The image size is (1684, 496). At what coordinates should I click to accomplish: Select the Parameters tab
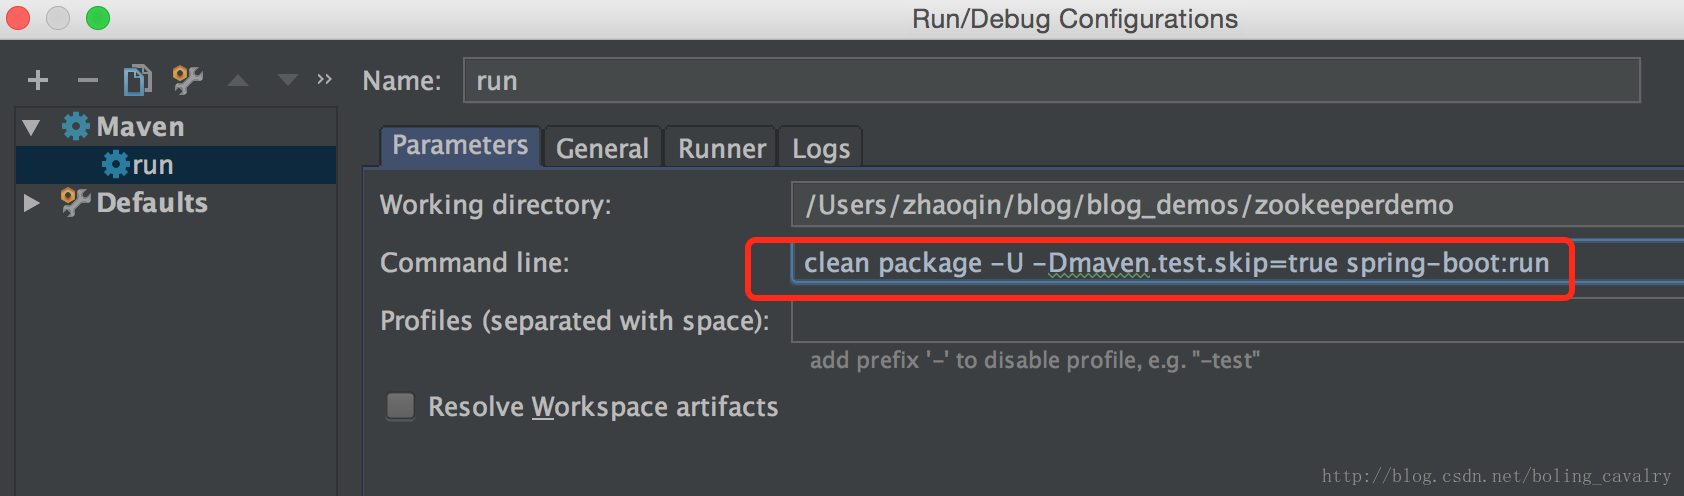coord(460,146)
